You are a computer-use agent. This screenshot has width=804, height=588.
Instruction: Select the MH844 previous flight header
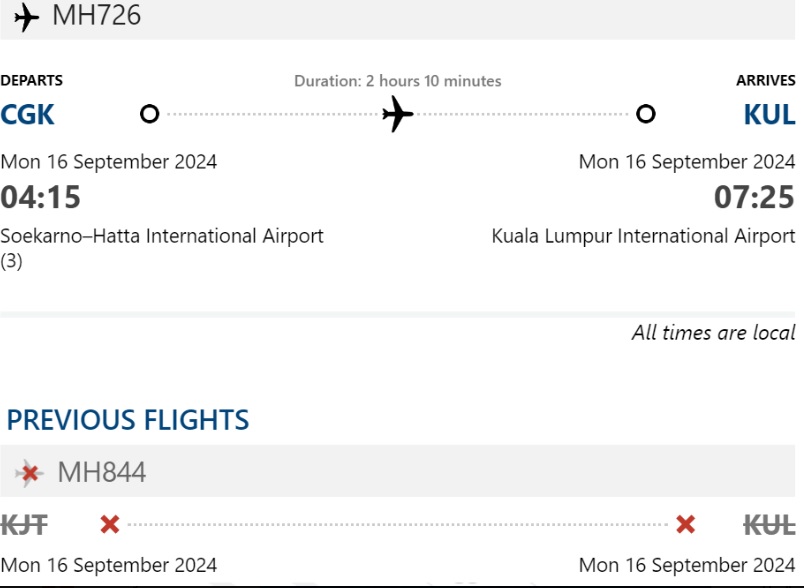pyautogui.click(x=101, y=472)
